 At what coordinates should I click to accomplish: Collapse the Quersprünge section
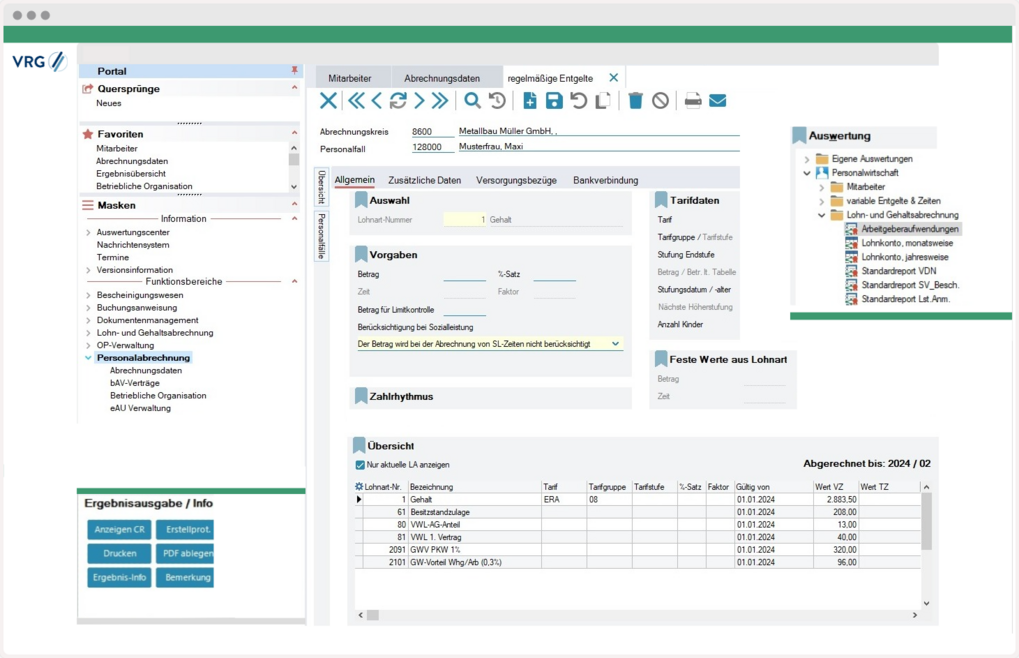tap(294, 88)
